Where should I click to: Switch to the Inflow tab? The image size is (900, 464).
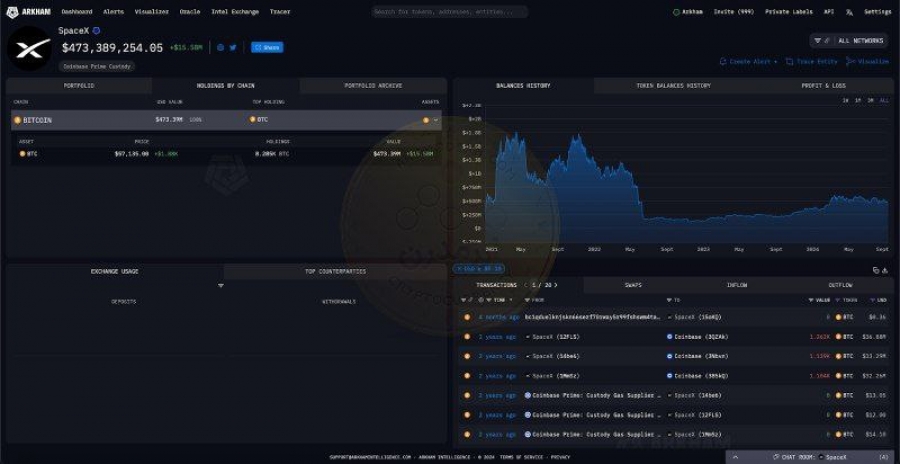(x=737, y=285)
